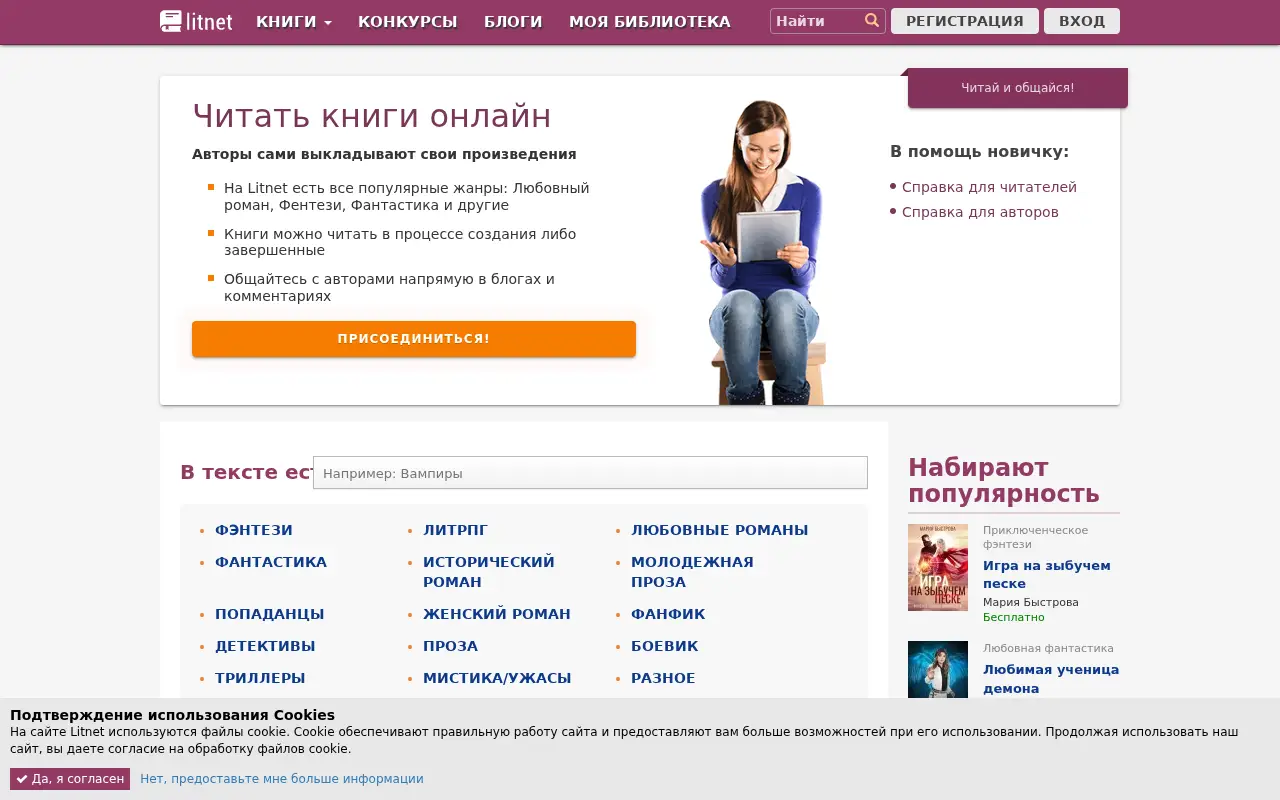
Task: Focus the Например: Вампиры text field
Action: pyautogui.click(x=590, y=473)
